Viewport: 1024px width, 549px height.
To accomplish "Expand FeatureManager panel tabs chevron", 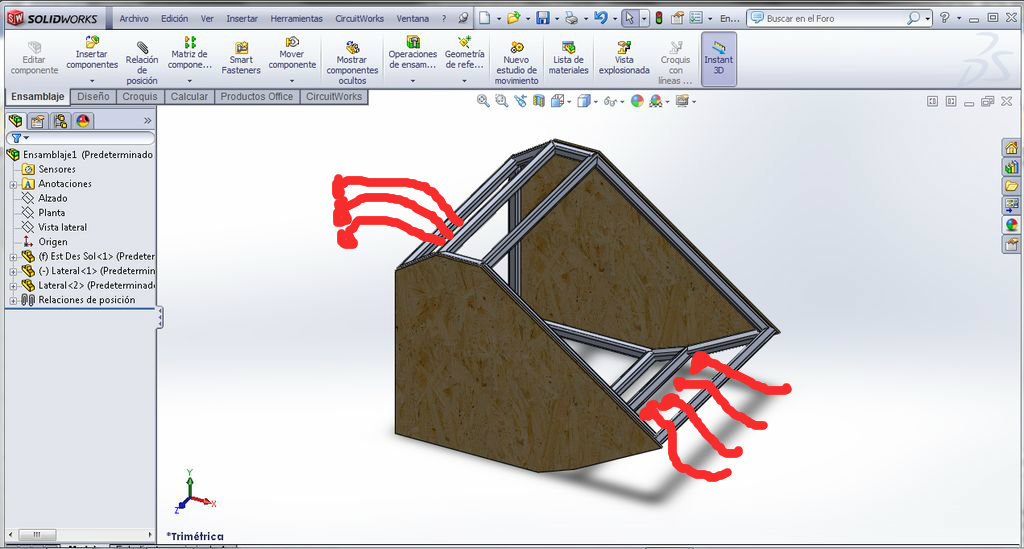I will [x=148, y=121].
